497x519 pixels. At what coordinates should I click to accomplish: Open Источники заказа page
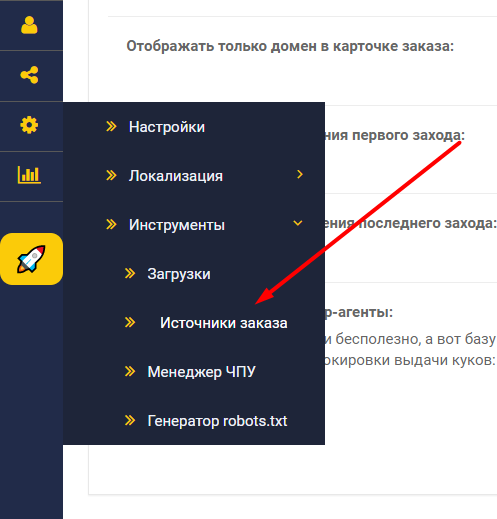coord(224,323)
